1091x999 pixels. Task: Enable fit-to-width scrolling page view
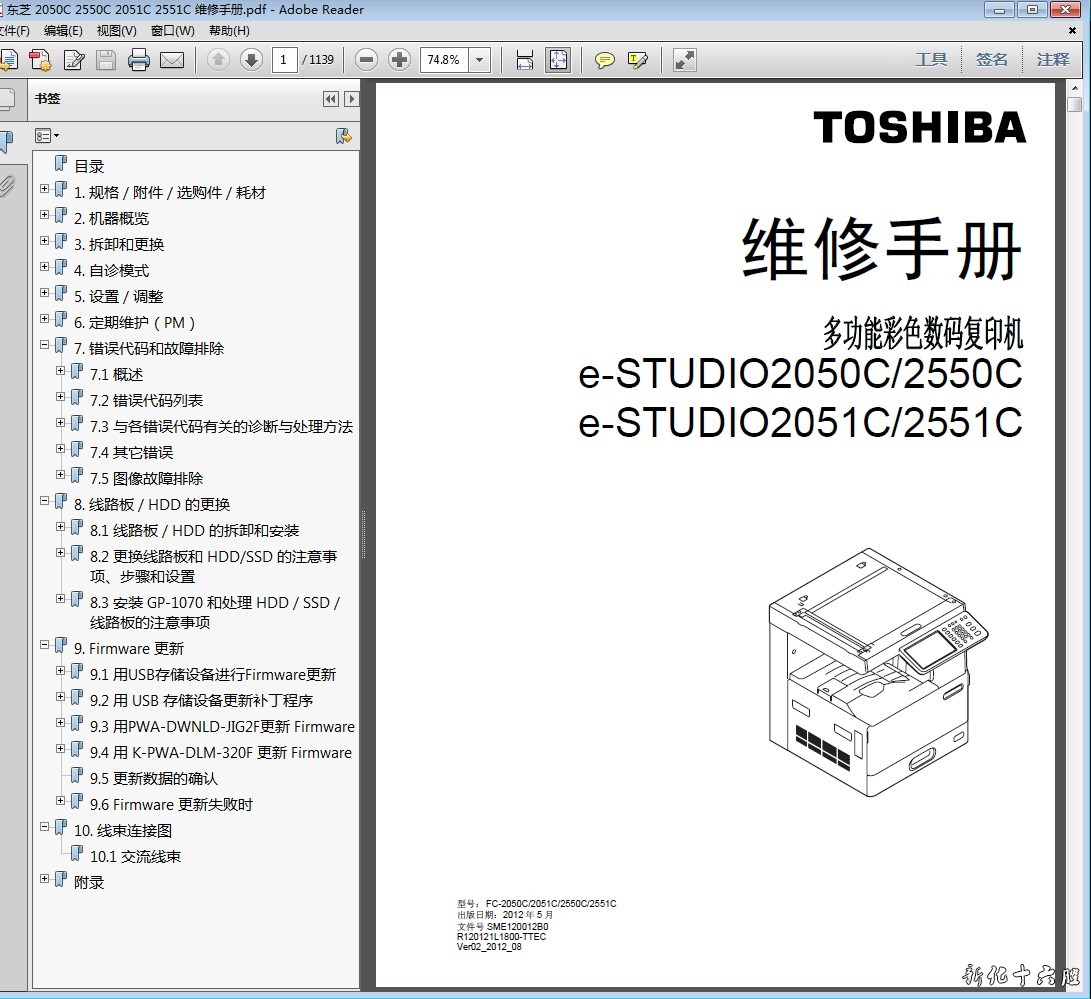click(525, 60)
